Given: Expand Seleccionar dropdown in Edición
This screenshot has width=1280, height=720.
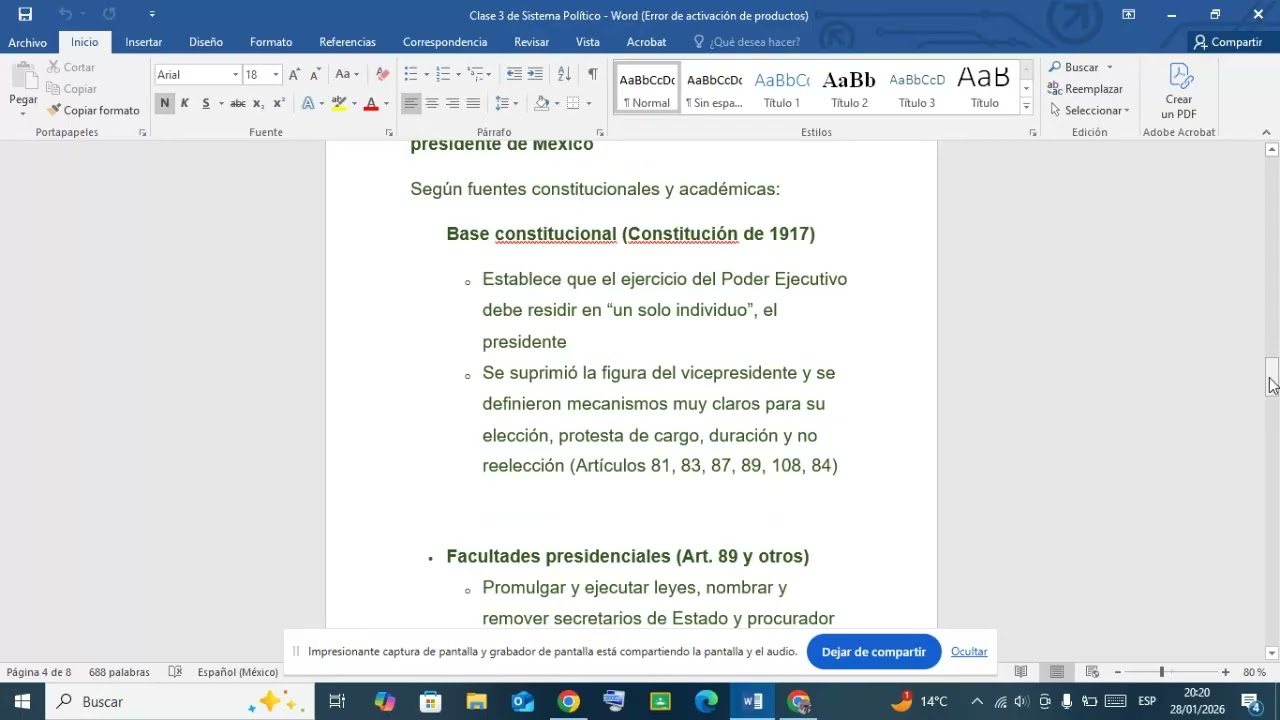Looking at the screenshot, I should point(1090,110).
